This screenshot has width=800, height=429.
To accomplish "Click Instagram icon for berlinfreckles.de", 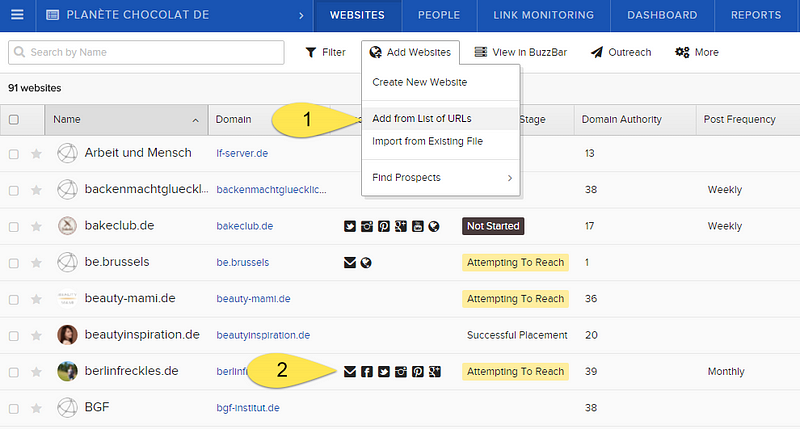I will click(401, 371).
